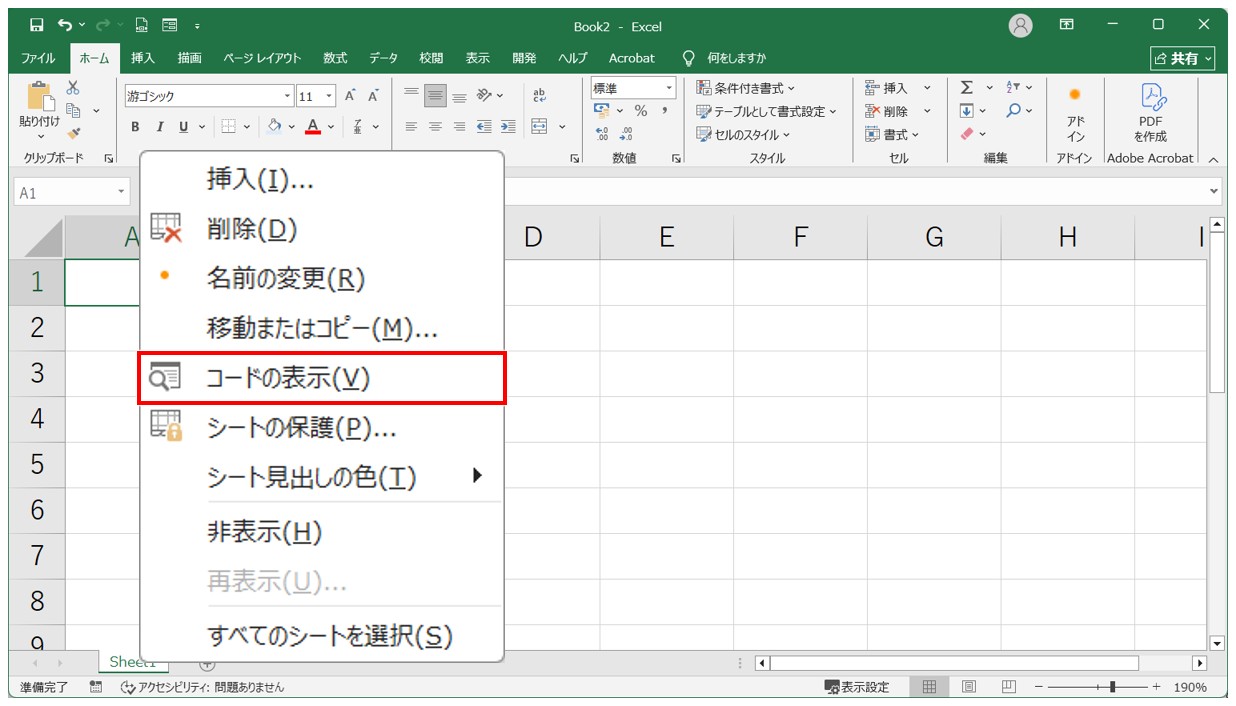
Task: Center text horizontally in cell
Action: tap(435, 126)
